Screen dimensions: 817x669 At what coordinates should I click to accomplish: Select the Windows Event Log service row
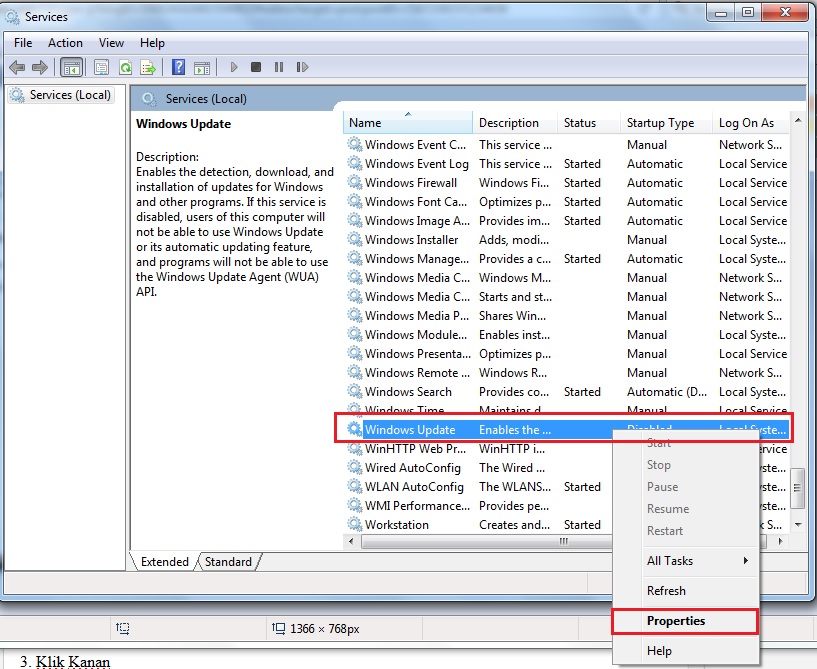pyautogui.click(x=567, y=164)
